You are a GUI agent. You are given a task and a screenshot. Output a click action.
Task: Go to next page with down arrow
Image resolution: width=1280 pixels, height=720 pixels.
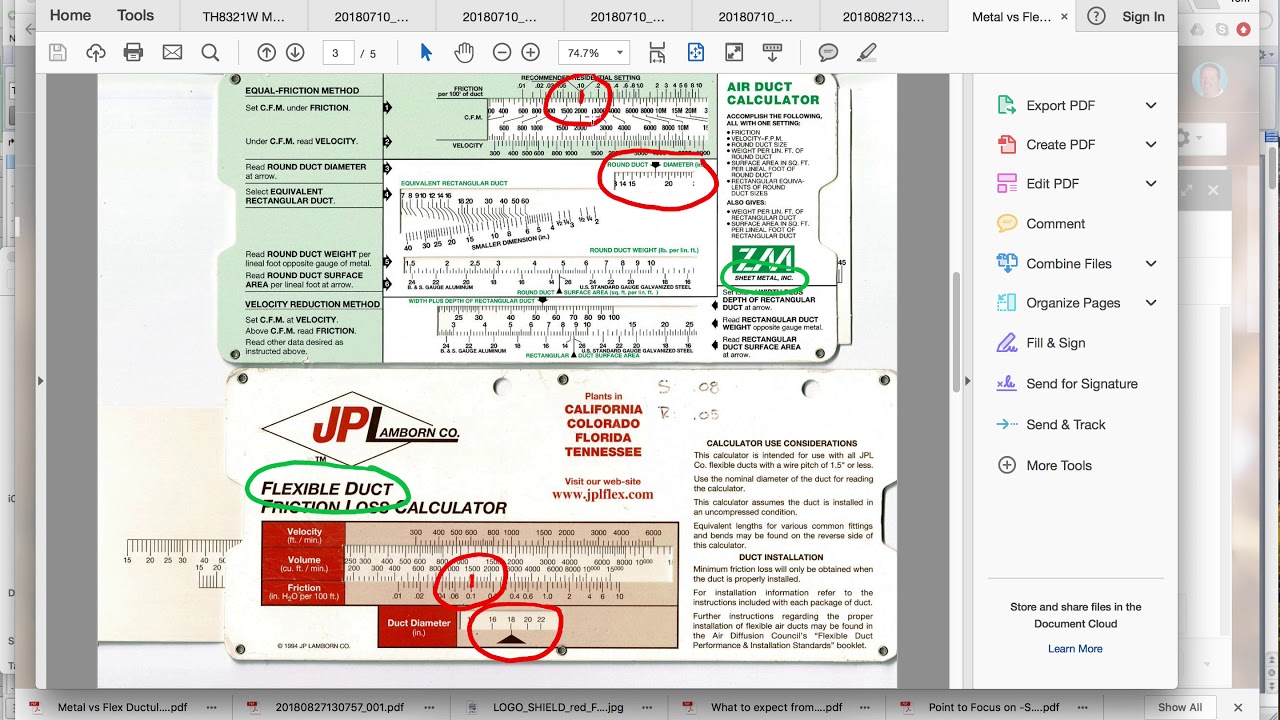point(295,53)
